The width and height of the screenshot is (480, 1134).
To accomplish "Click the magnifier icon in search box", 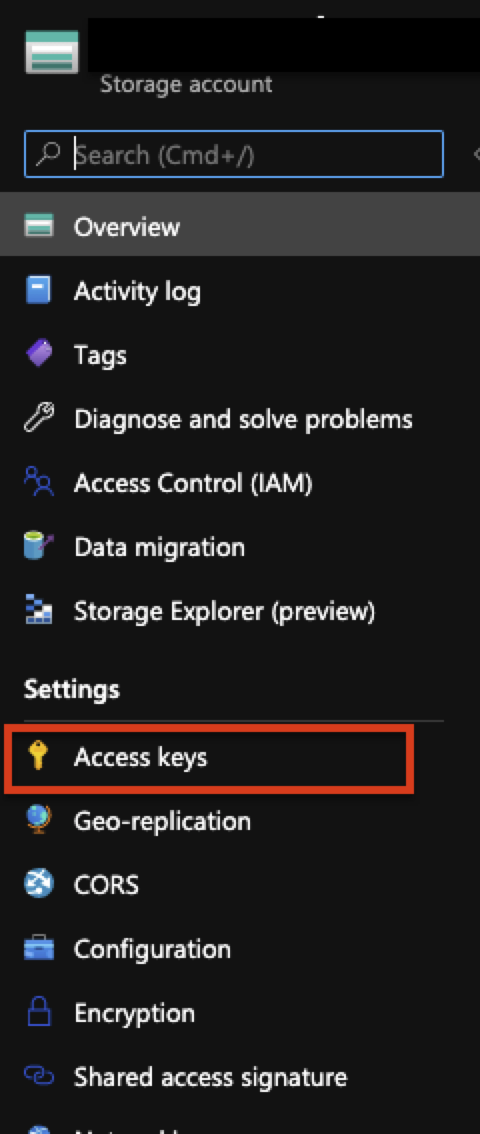I will [50, 153].
